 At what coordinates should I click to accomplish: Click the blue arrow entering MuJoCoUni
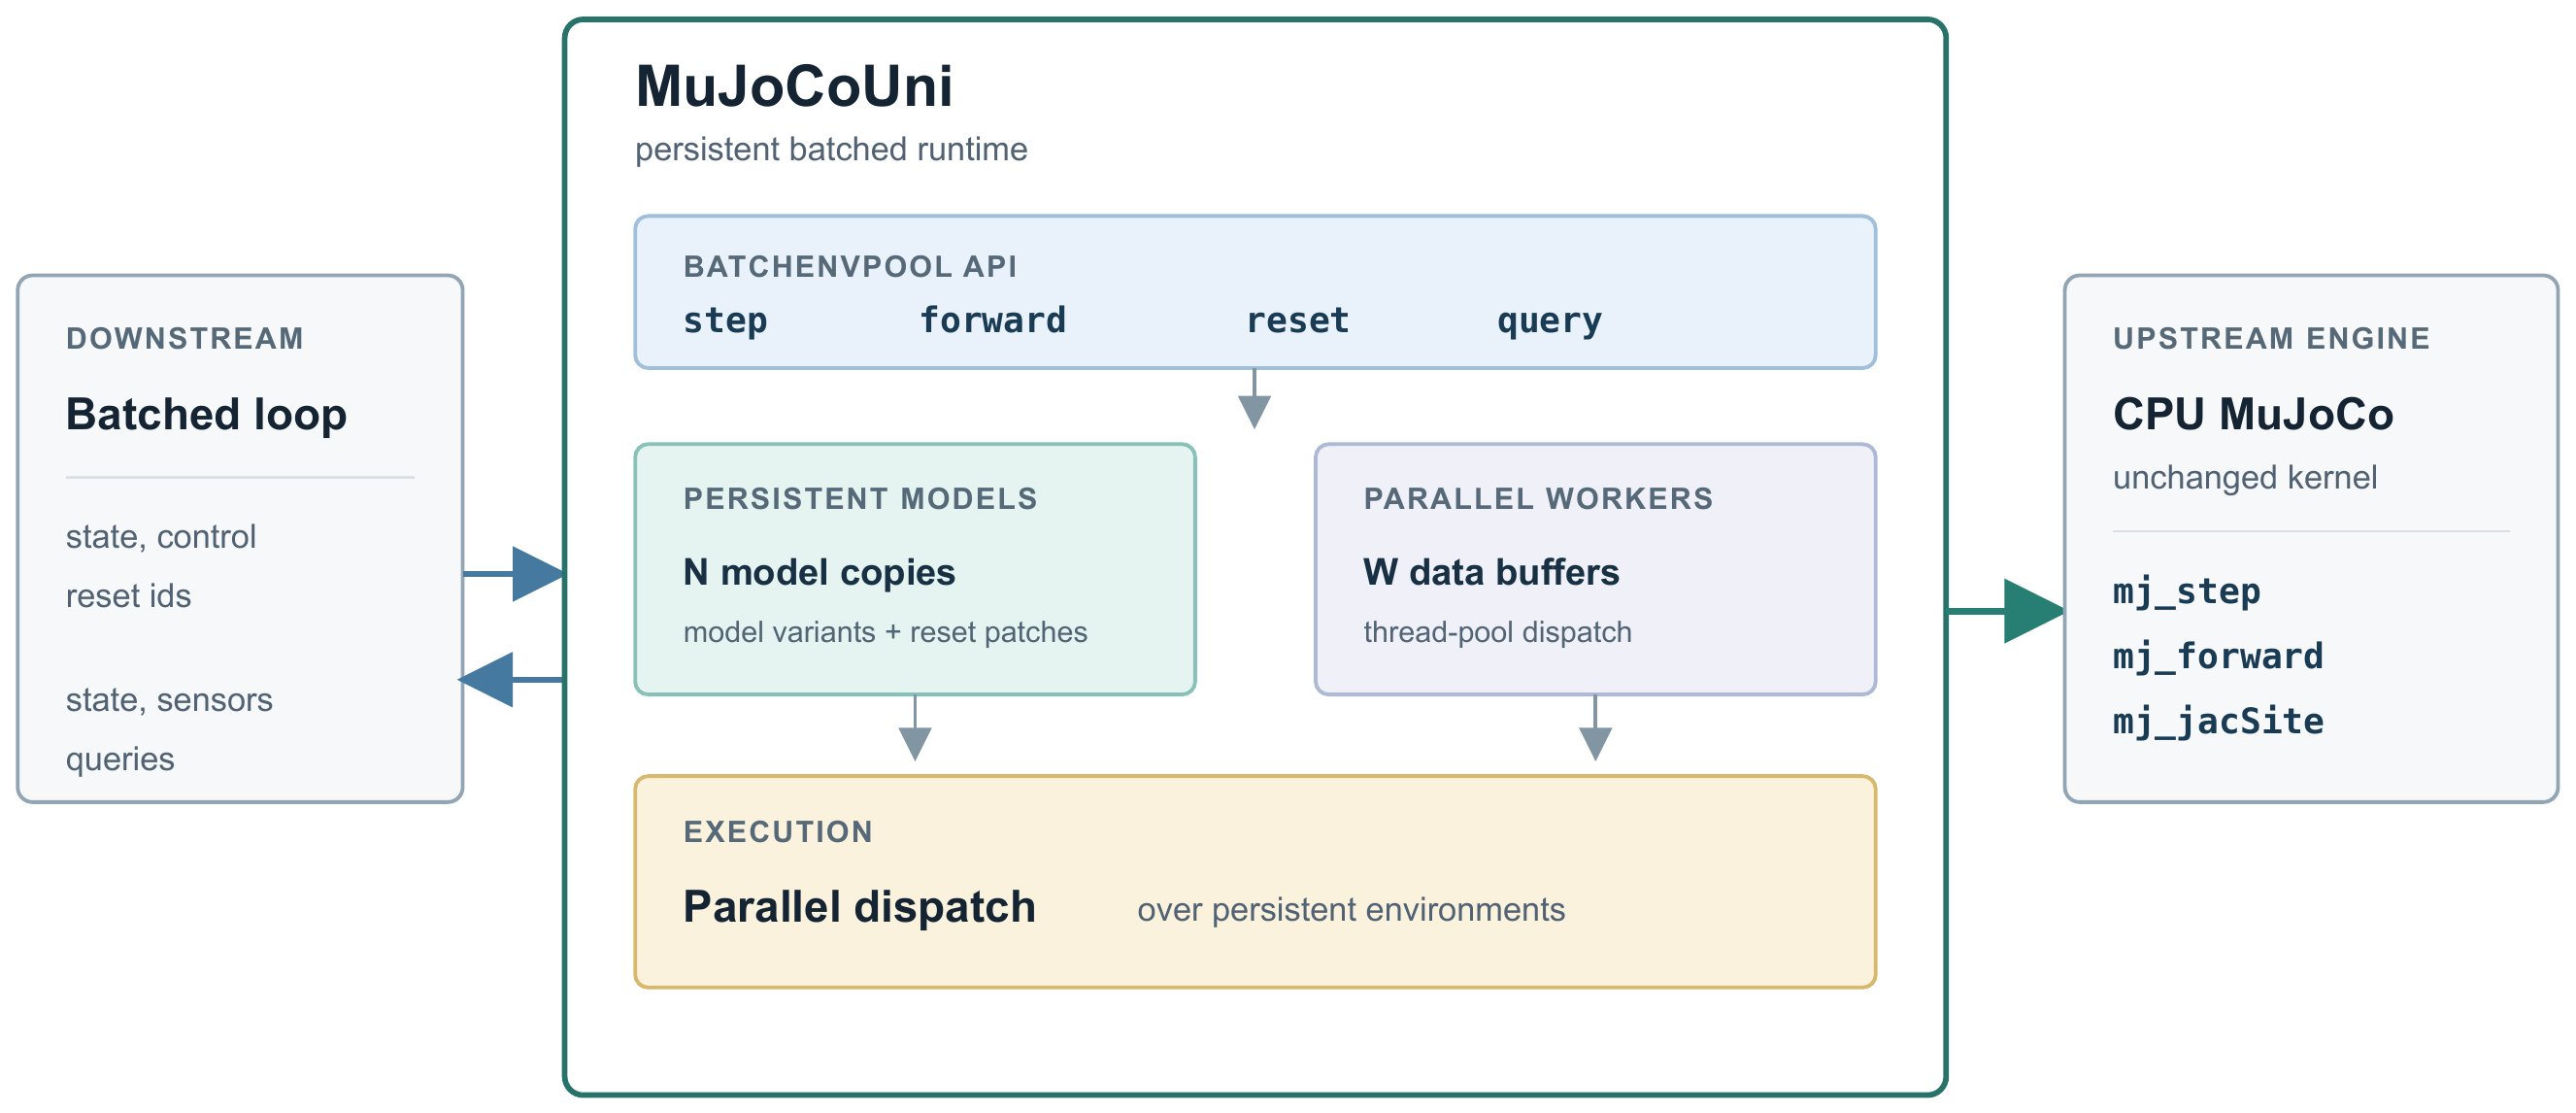coord(513,574)
